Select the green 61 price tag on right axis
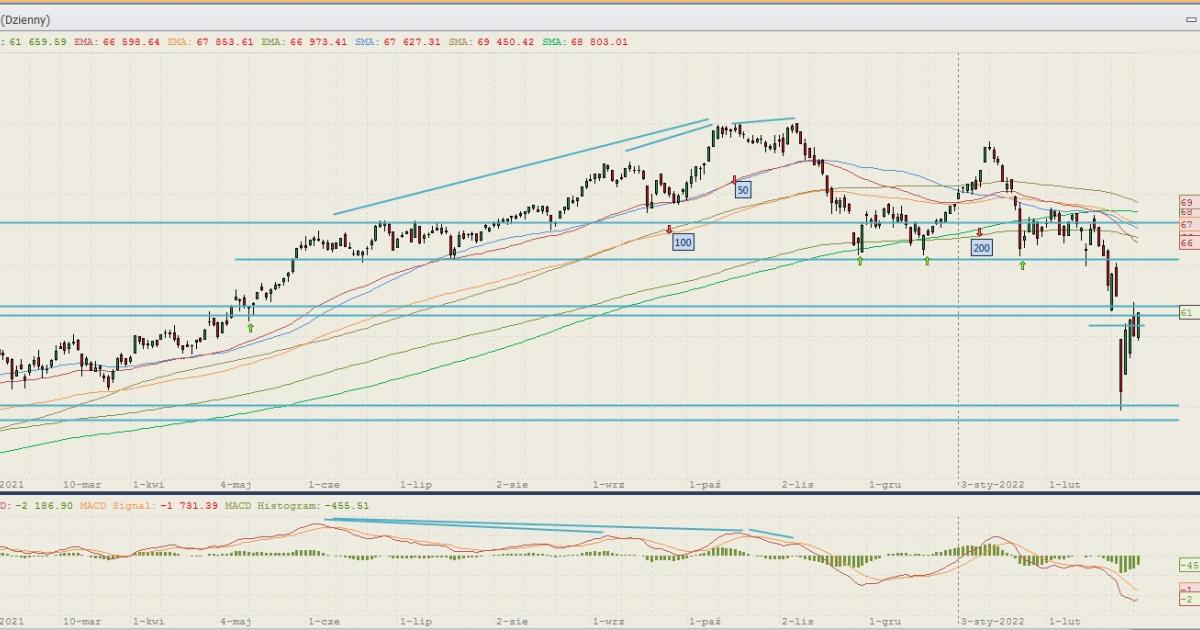1200x630 pixels. [1188, 313]
